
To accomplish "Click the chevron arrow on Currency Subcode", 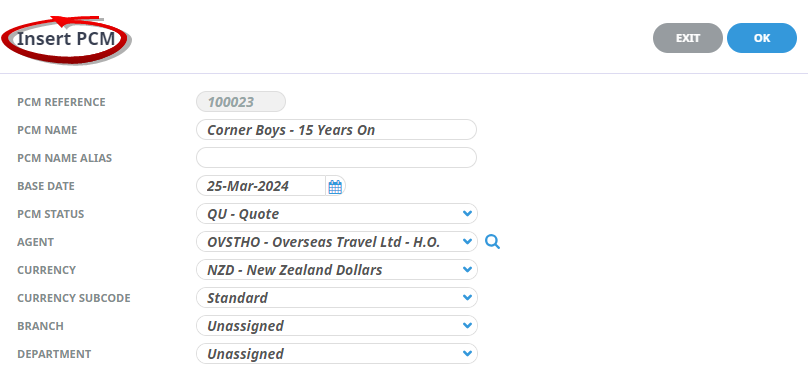I will pyautogui.click(x=467, y=297).
